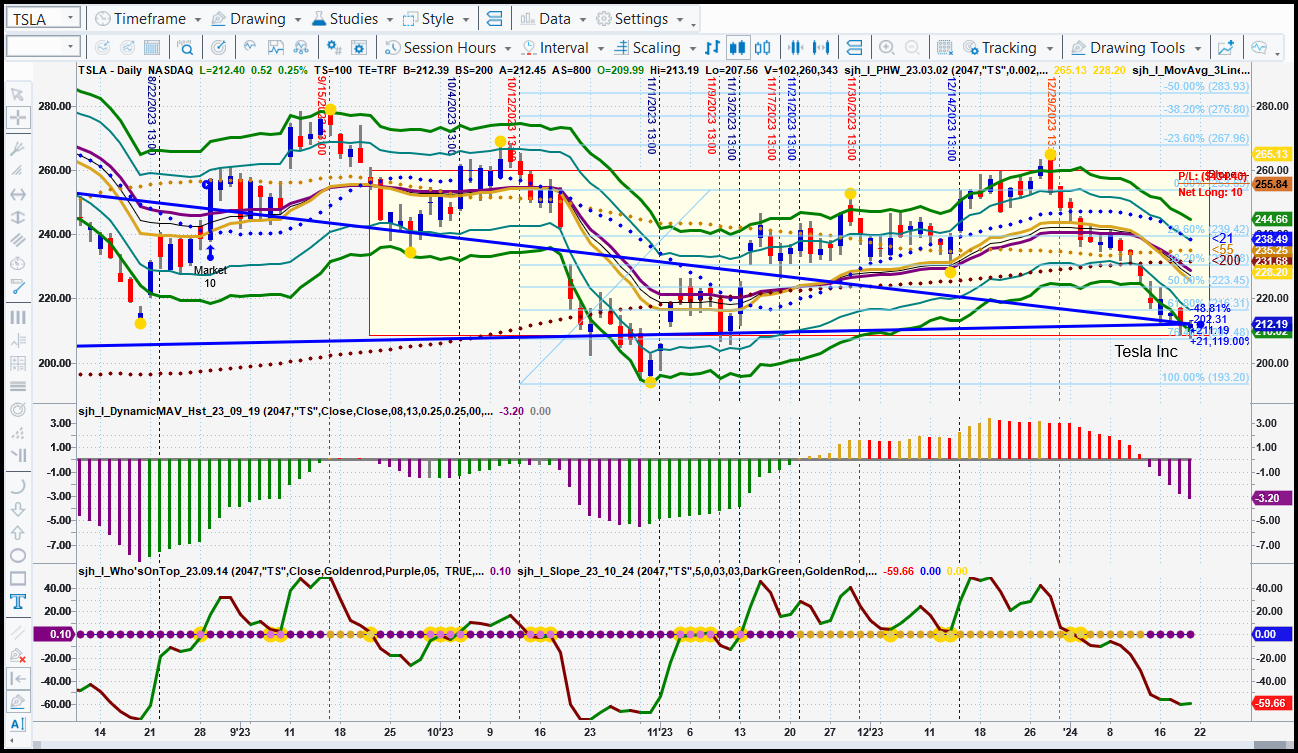This screenshot has width=1298, height=753.
Task: Select the down arrow drawing tool
Action: point(17,509)
